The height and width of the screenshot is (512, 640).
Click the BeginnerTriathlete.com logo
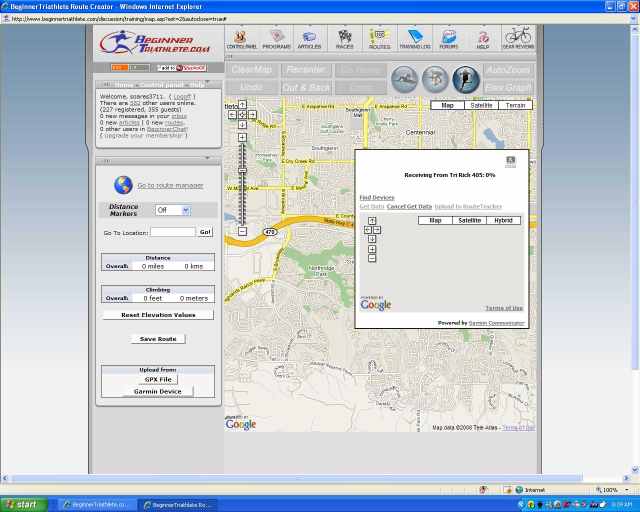[155, 43]
